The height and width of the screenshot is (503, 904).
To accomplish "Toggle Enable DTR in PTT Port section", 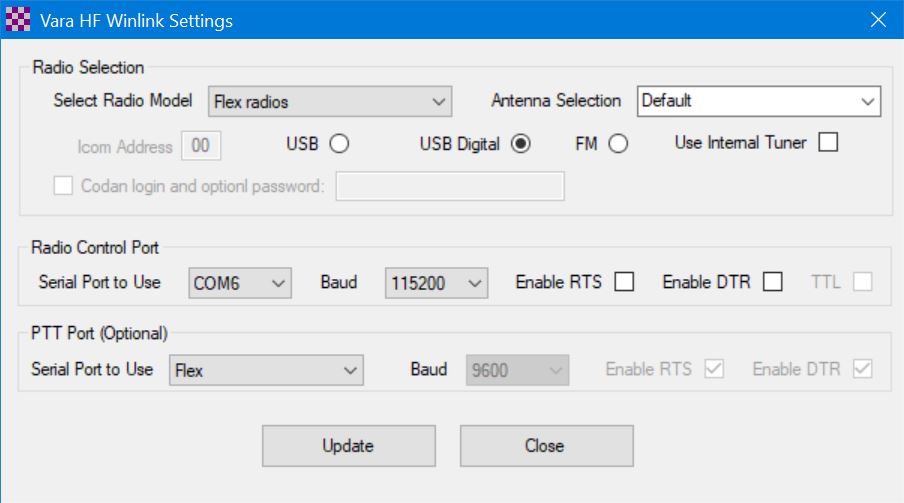I will click(862, 369).
